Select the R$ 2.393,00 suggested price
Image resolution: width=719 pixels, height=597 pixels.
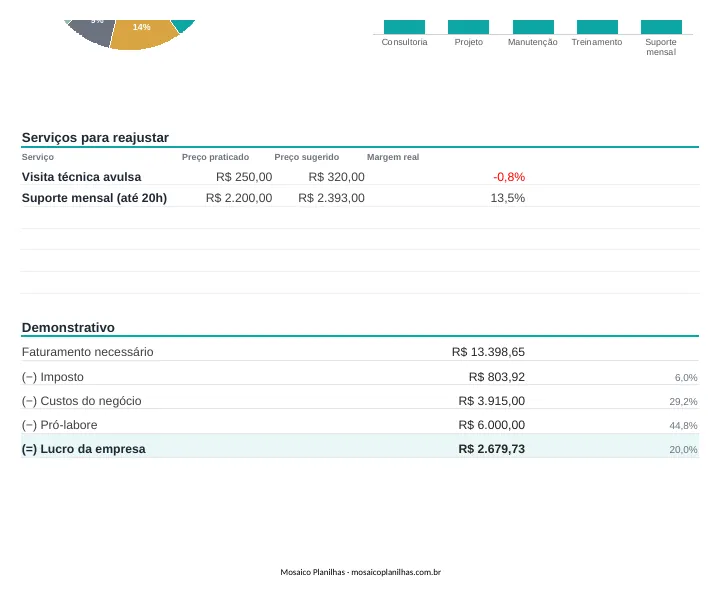332,198
